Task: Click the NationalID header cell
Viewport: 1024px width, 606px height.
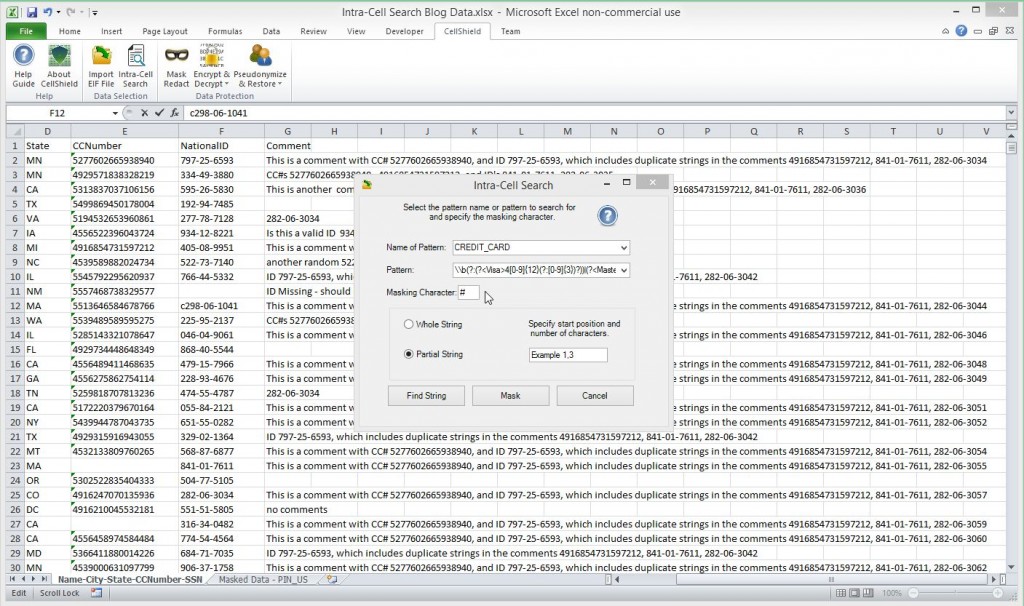Action: pos(221,146)
